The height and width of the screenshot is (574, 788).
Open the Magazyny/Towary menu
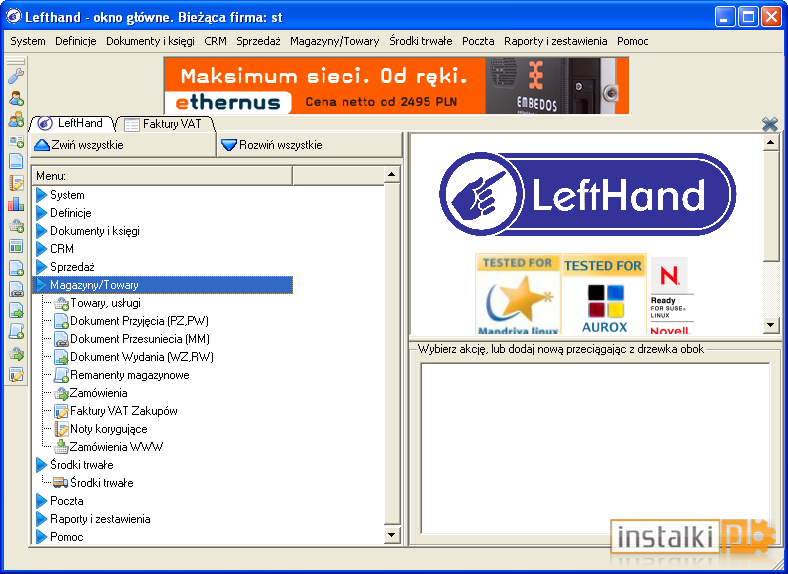(x=335, y=41)
